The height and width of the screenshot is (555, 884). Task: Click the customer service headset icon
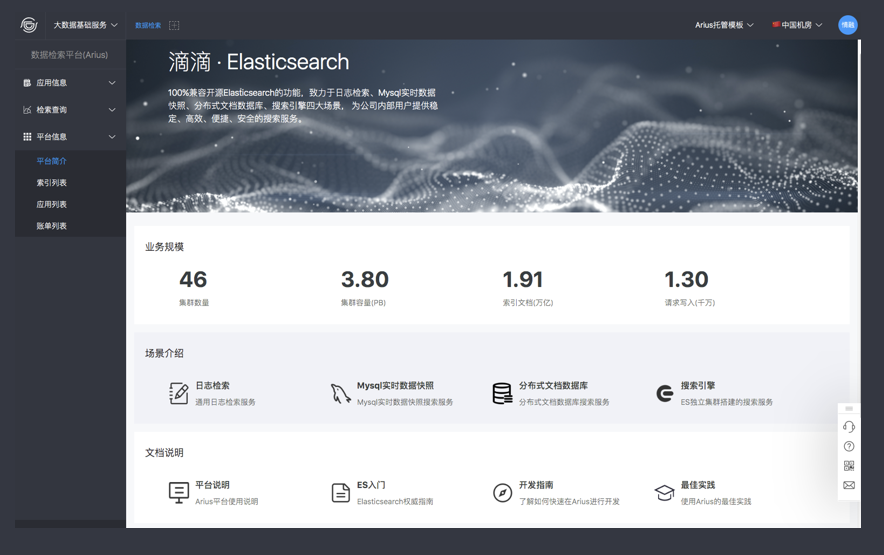(x=849, y=427)
